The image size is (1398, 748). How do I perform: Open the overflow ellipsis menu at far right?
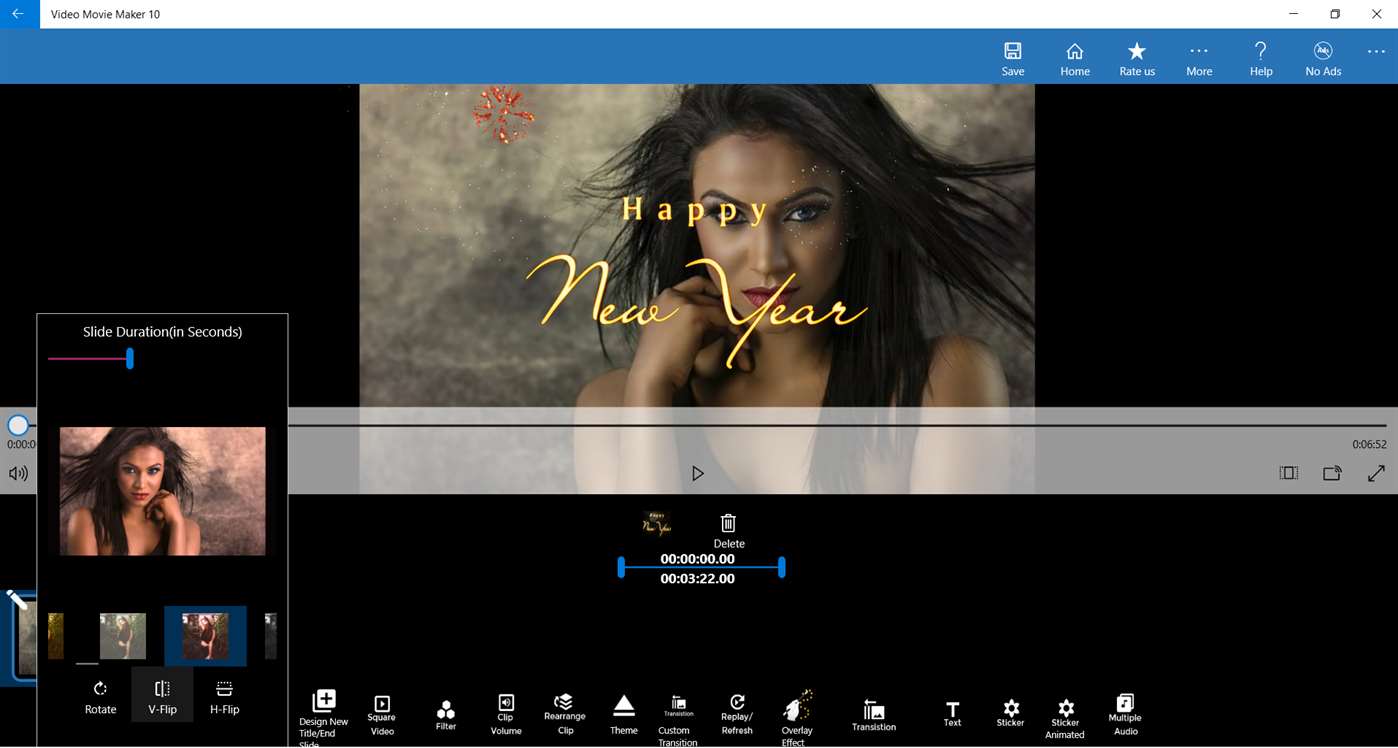click(1376, 52)
